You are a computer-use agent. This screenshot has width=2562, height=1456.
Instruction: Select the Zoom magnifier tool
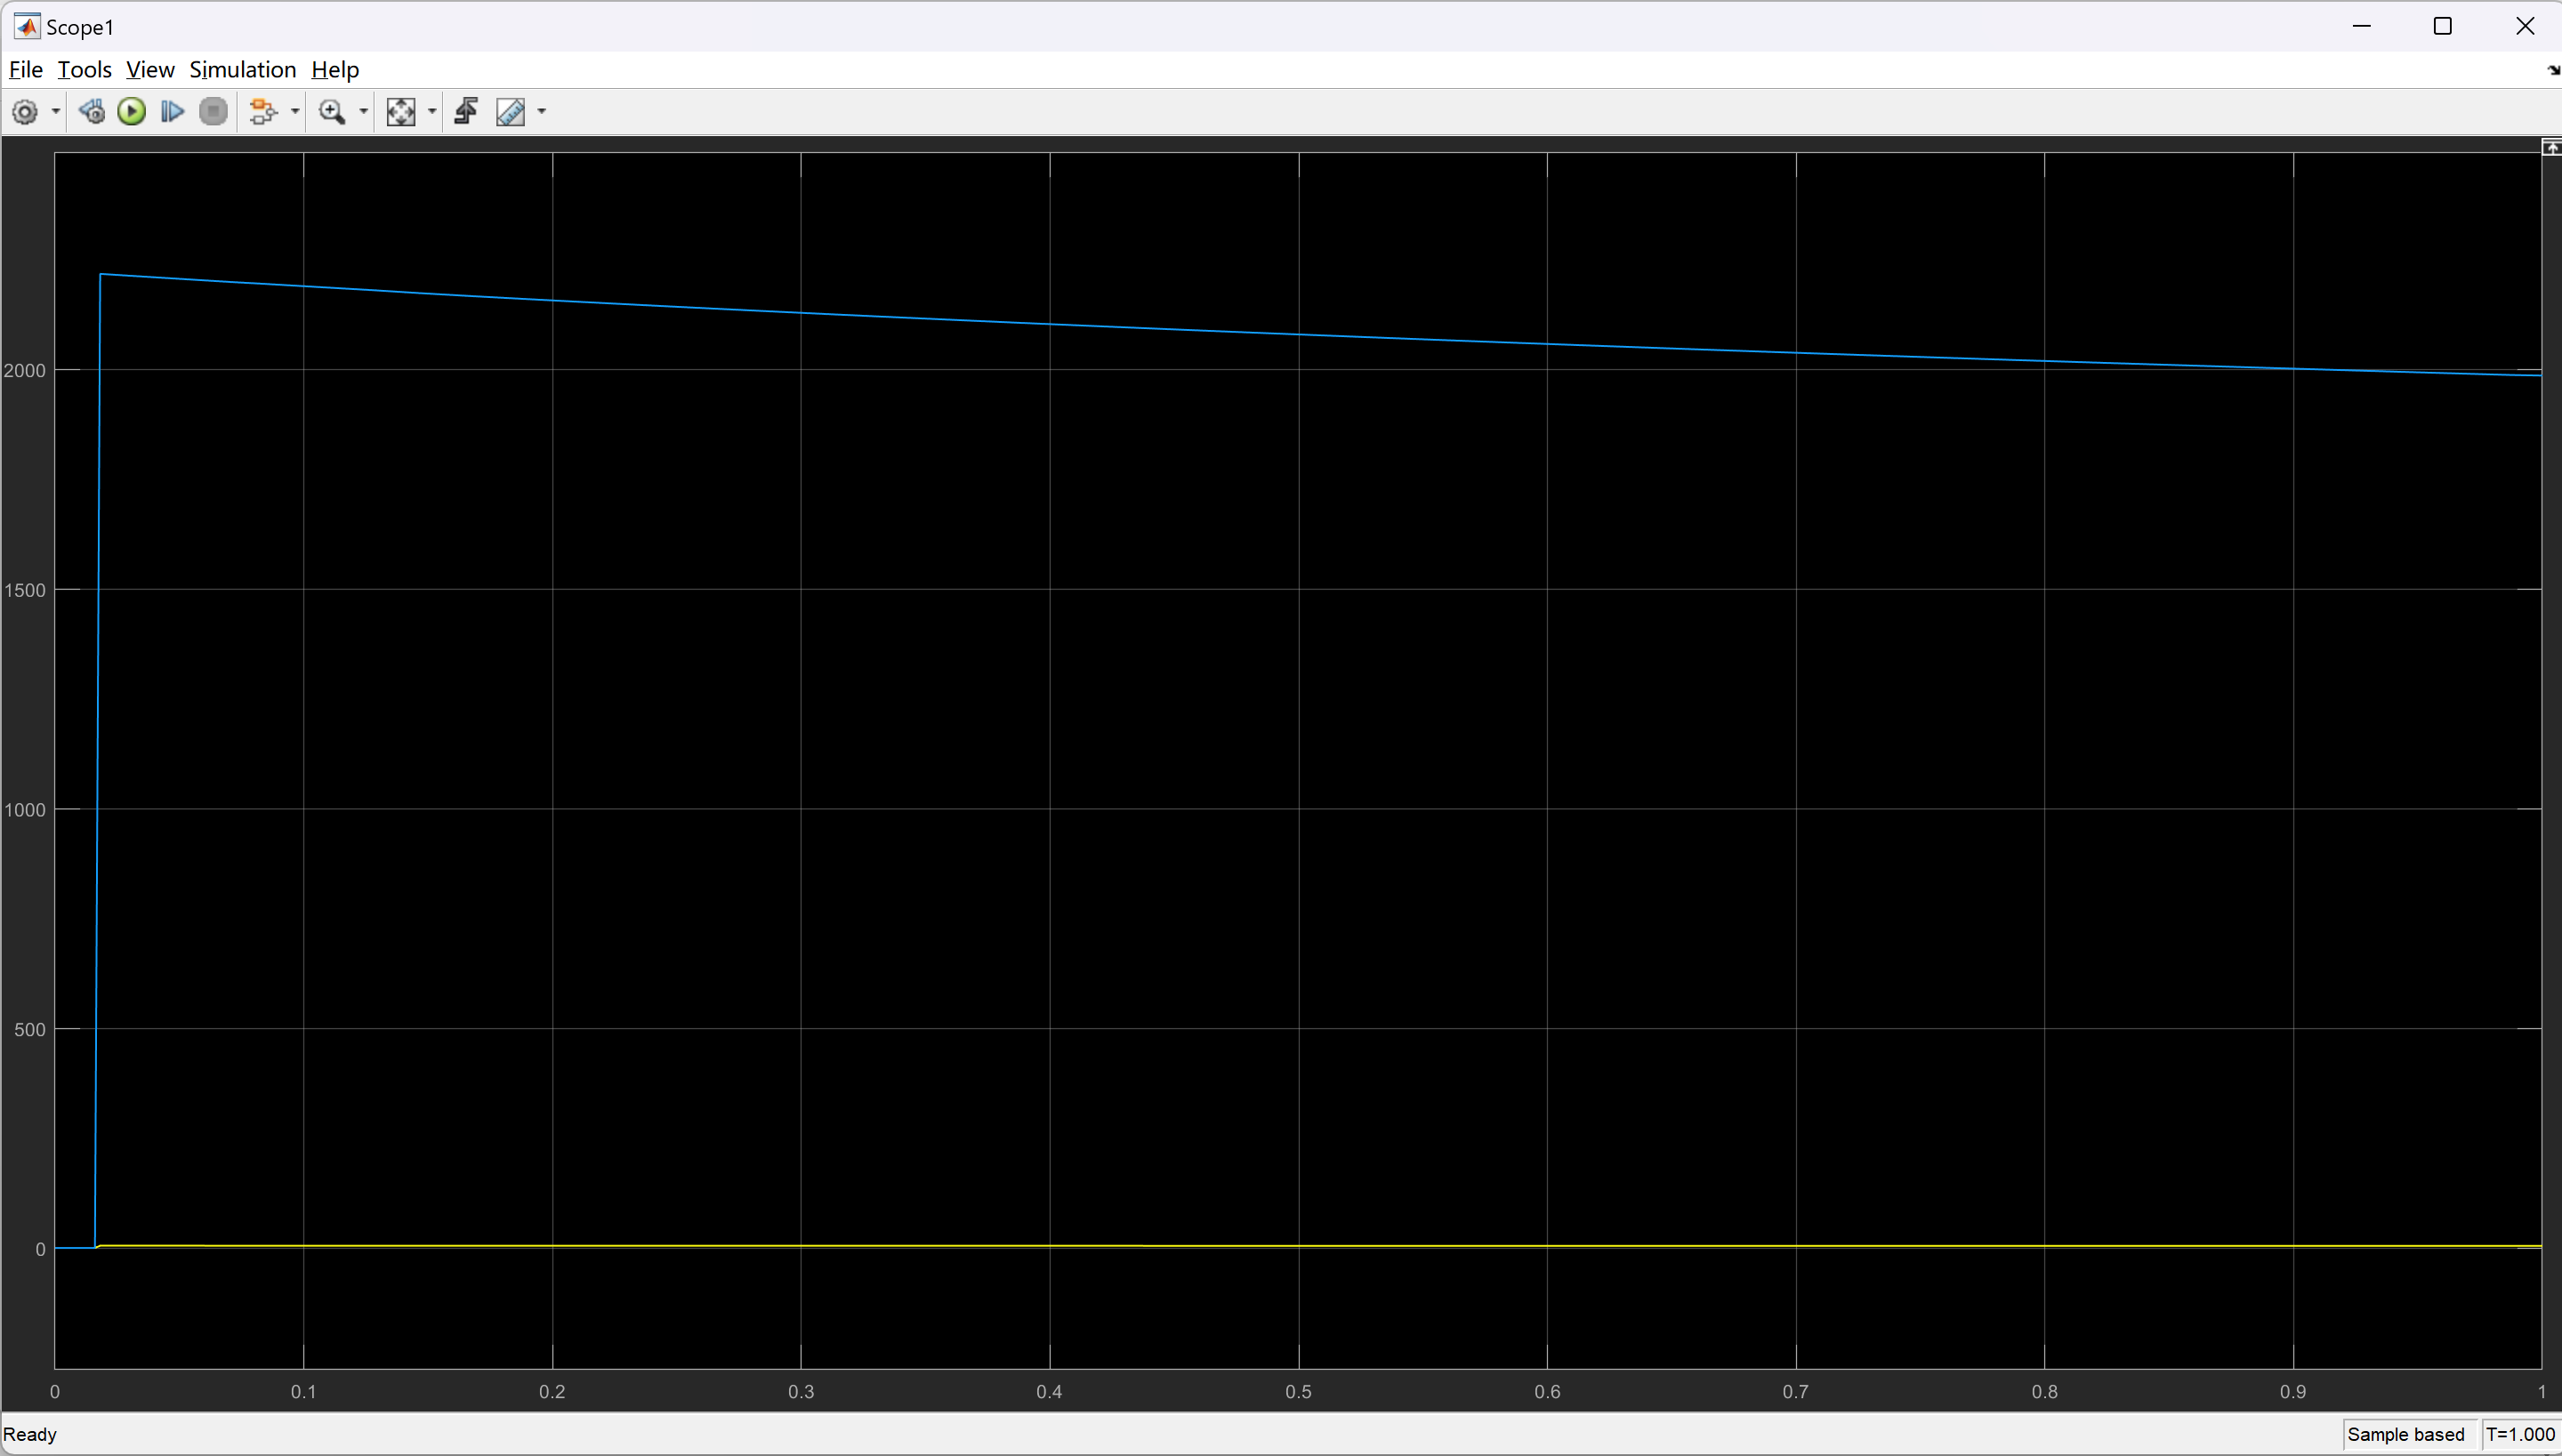tap(331, 112)
